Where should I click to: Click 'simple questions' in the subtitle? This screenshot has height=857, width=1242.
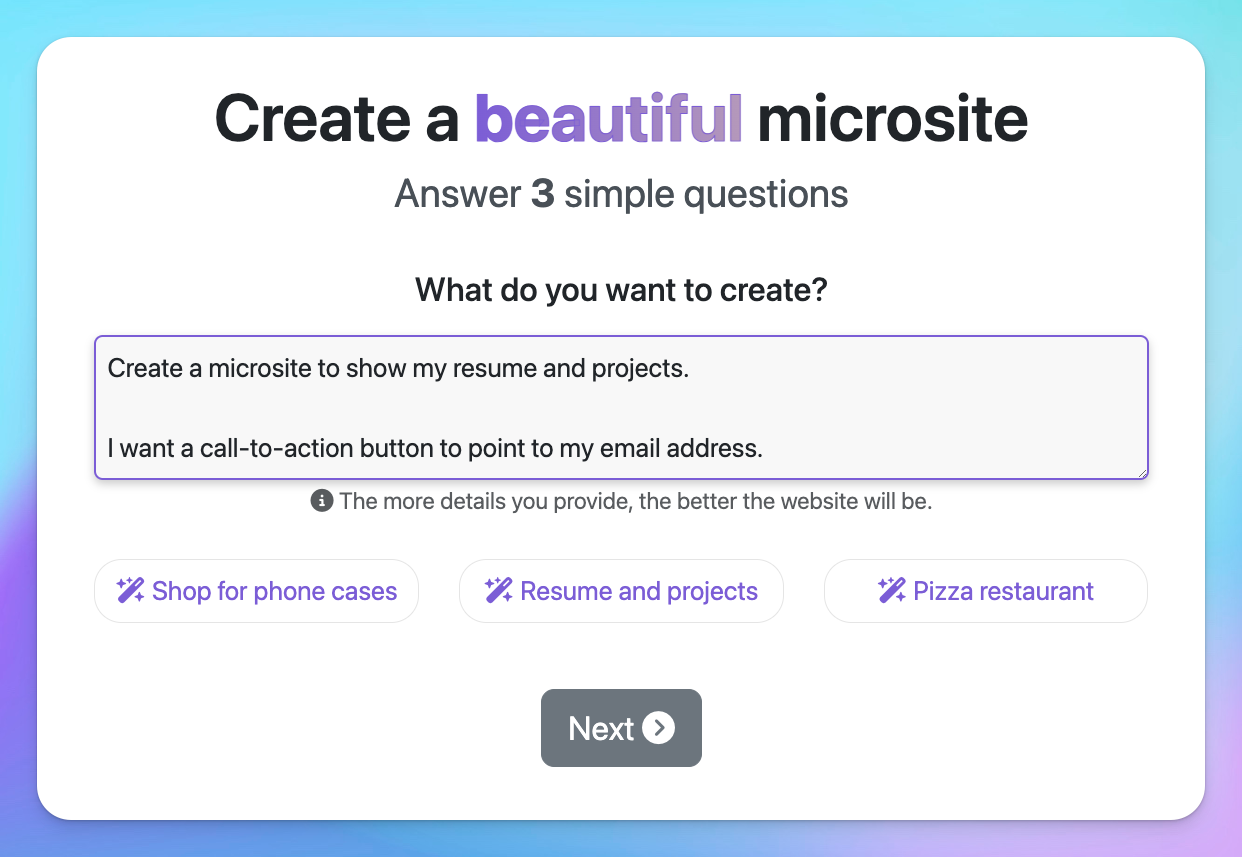(706, 194)
